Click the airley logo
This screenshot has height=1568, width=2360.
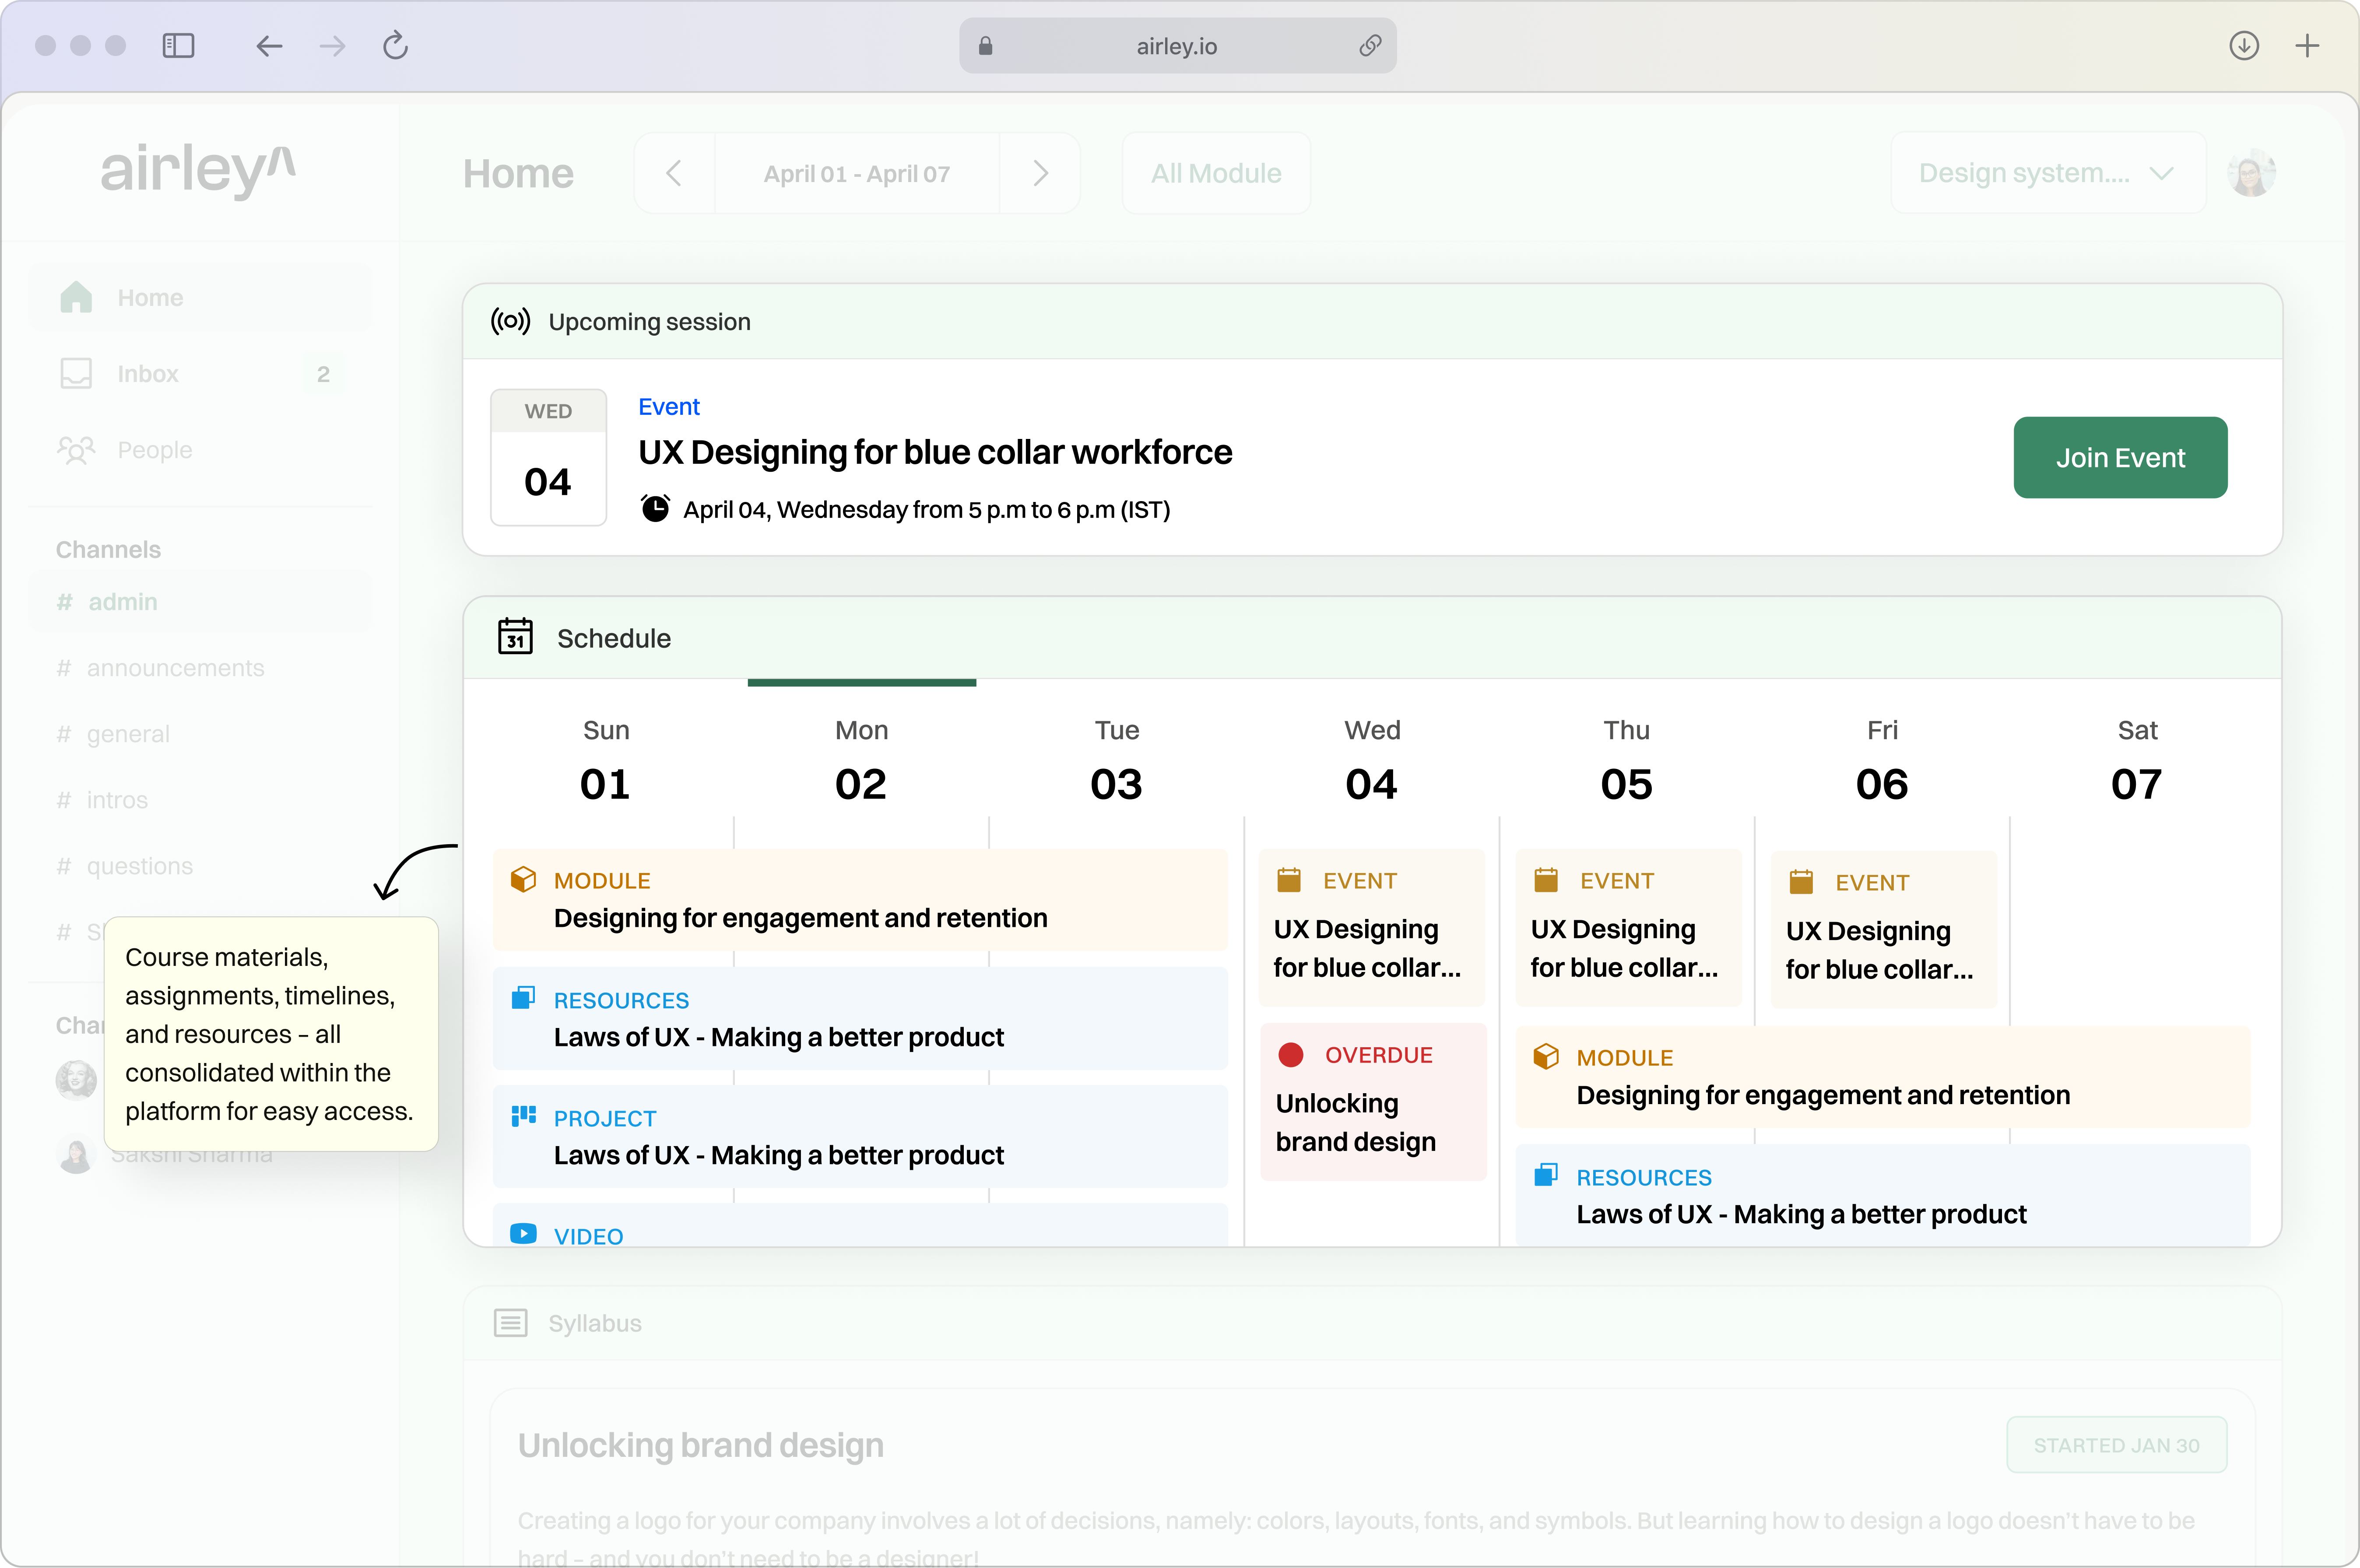198,171
